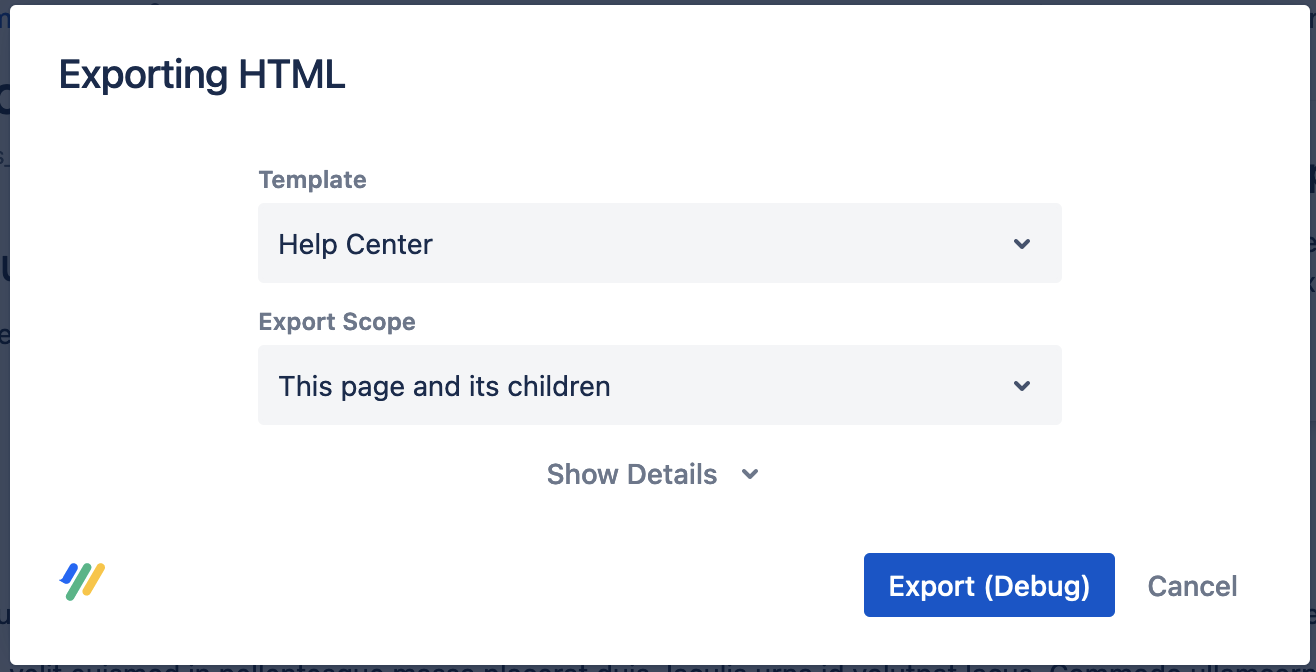The height and width of the screenshot is (672, 1316).
Task: Click the Show Details text label
Action: 631,474
